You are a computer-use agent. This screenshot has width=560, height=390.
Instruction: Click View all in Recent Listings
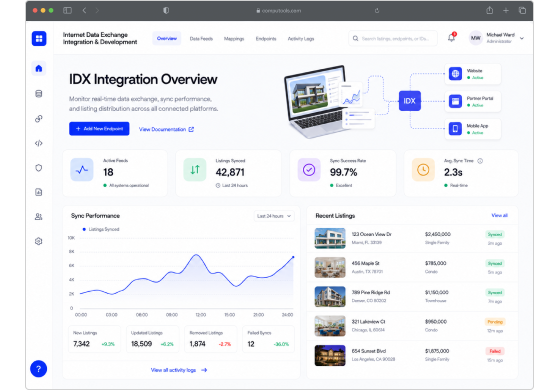click(x=499, y=215)
